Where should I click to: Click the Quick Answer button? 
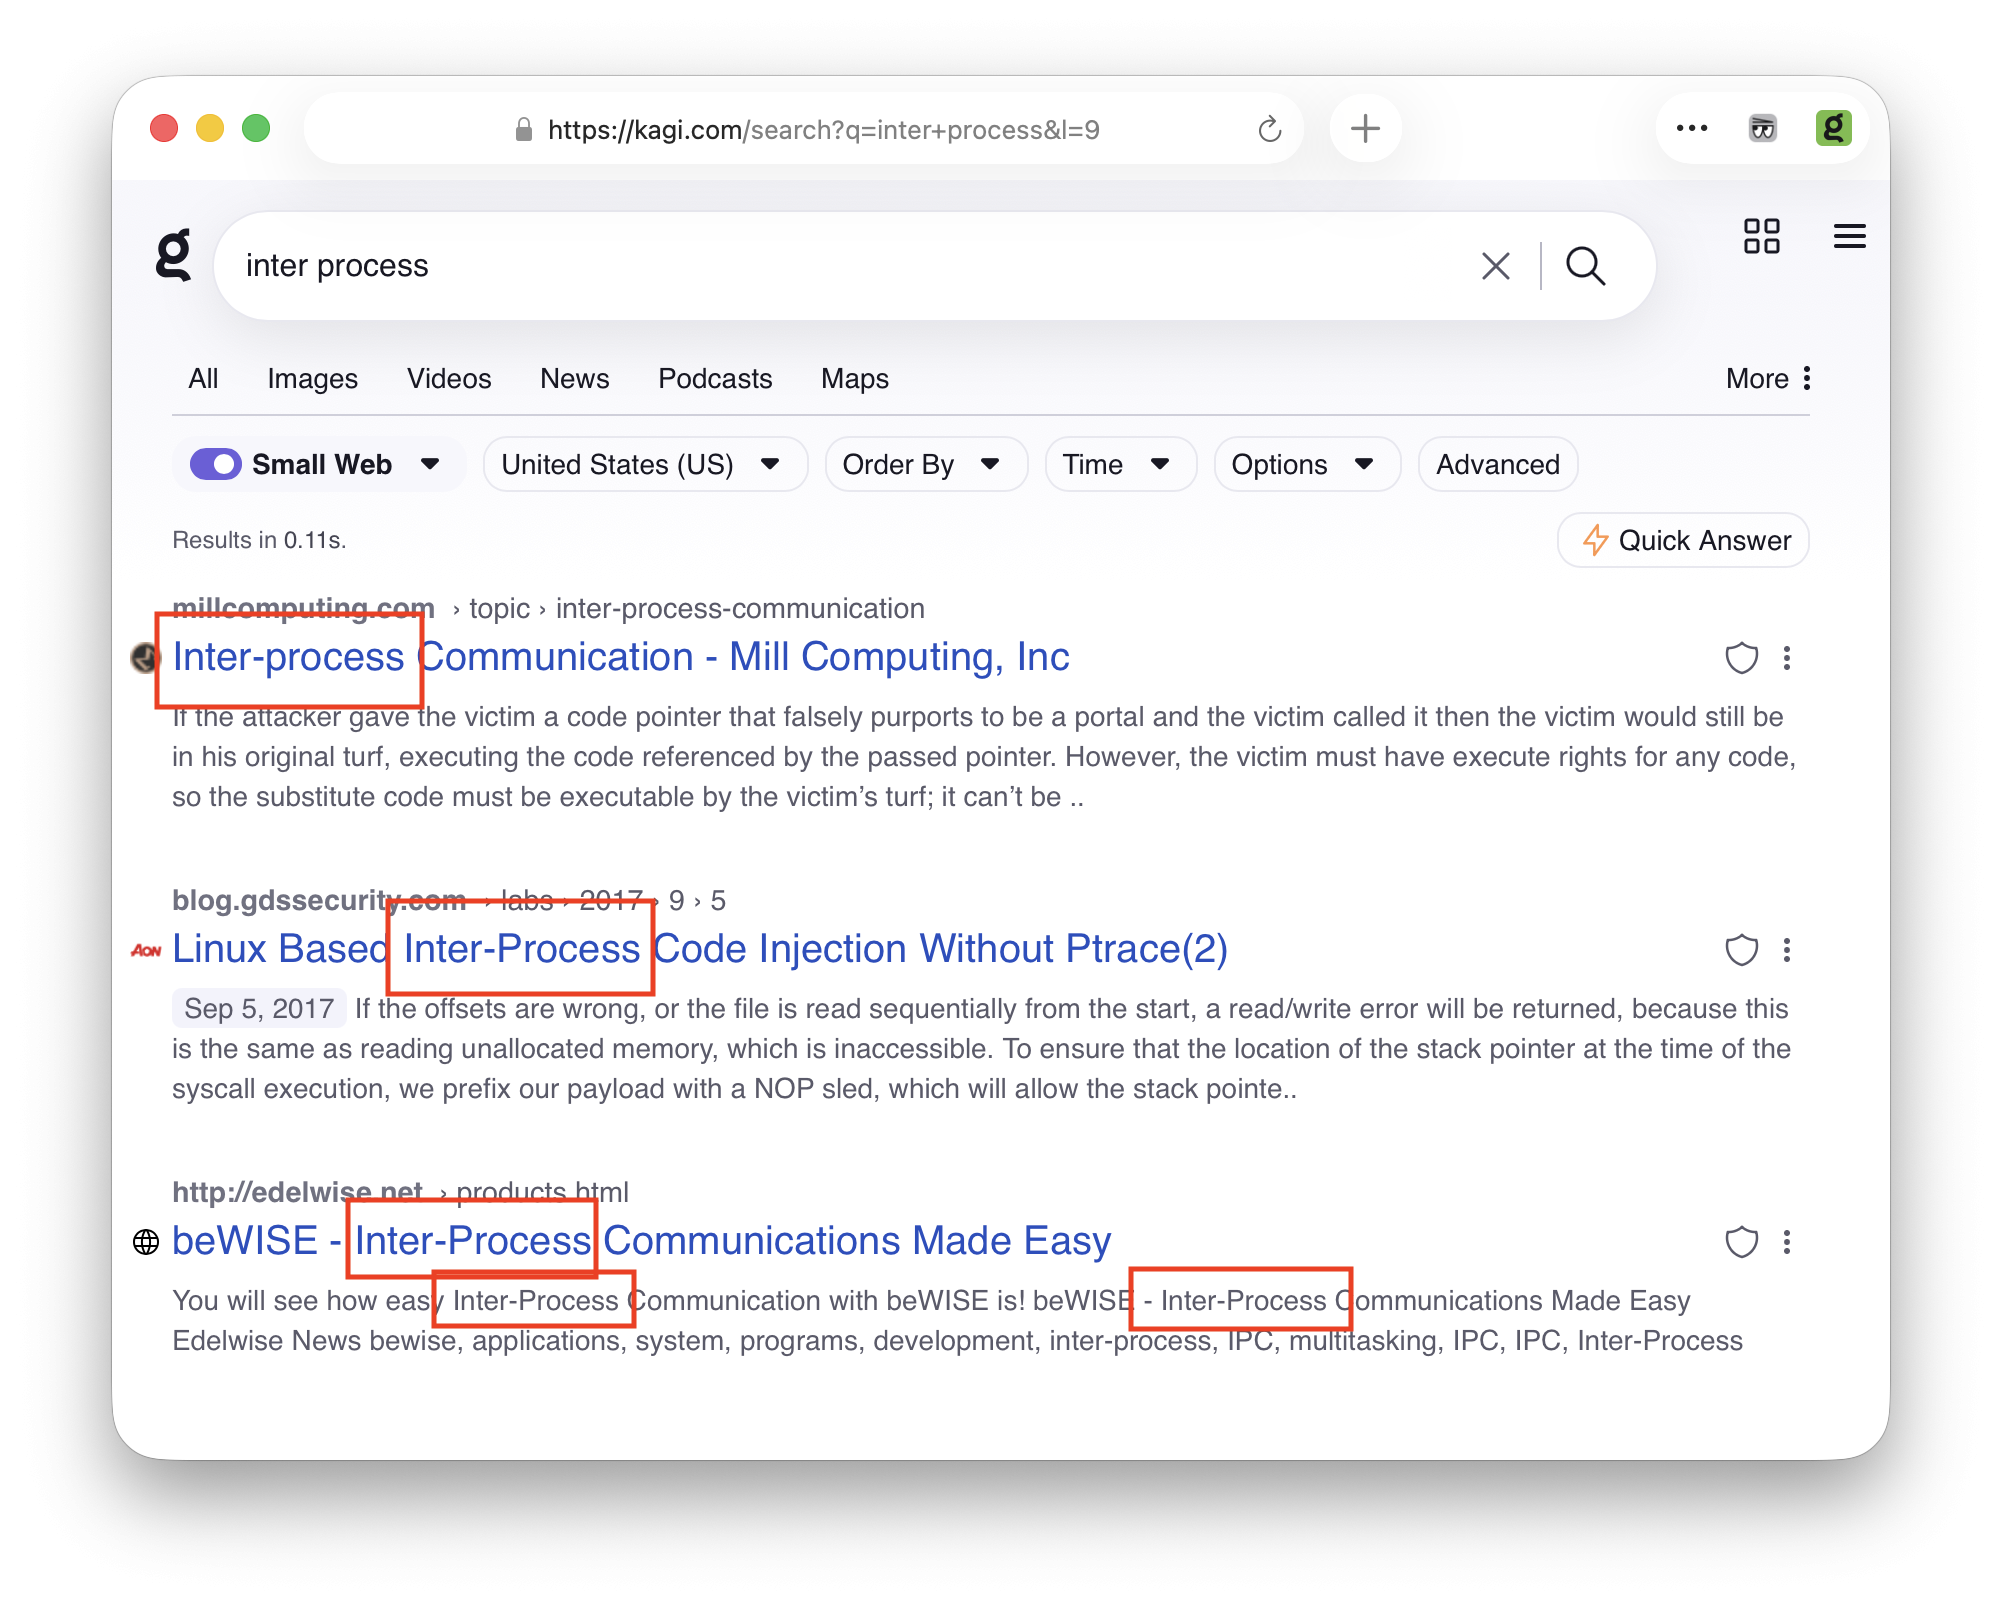(1683, 541)
